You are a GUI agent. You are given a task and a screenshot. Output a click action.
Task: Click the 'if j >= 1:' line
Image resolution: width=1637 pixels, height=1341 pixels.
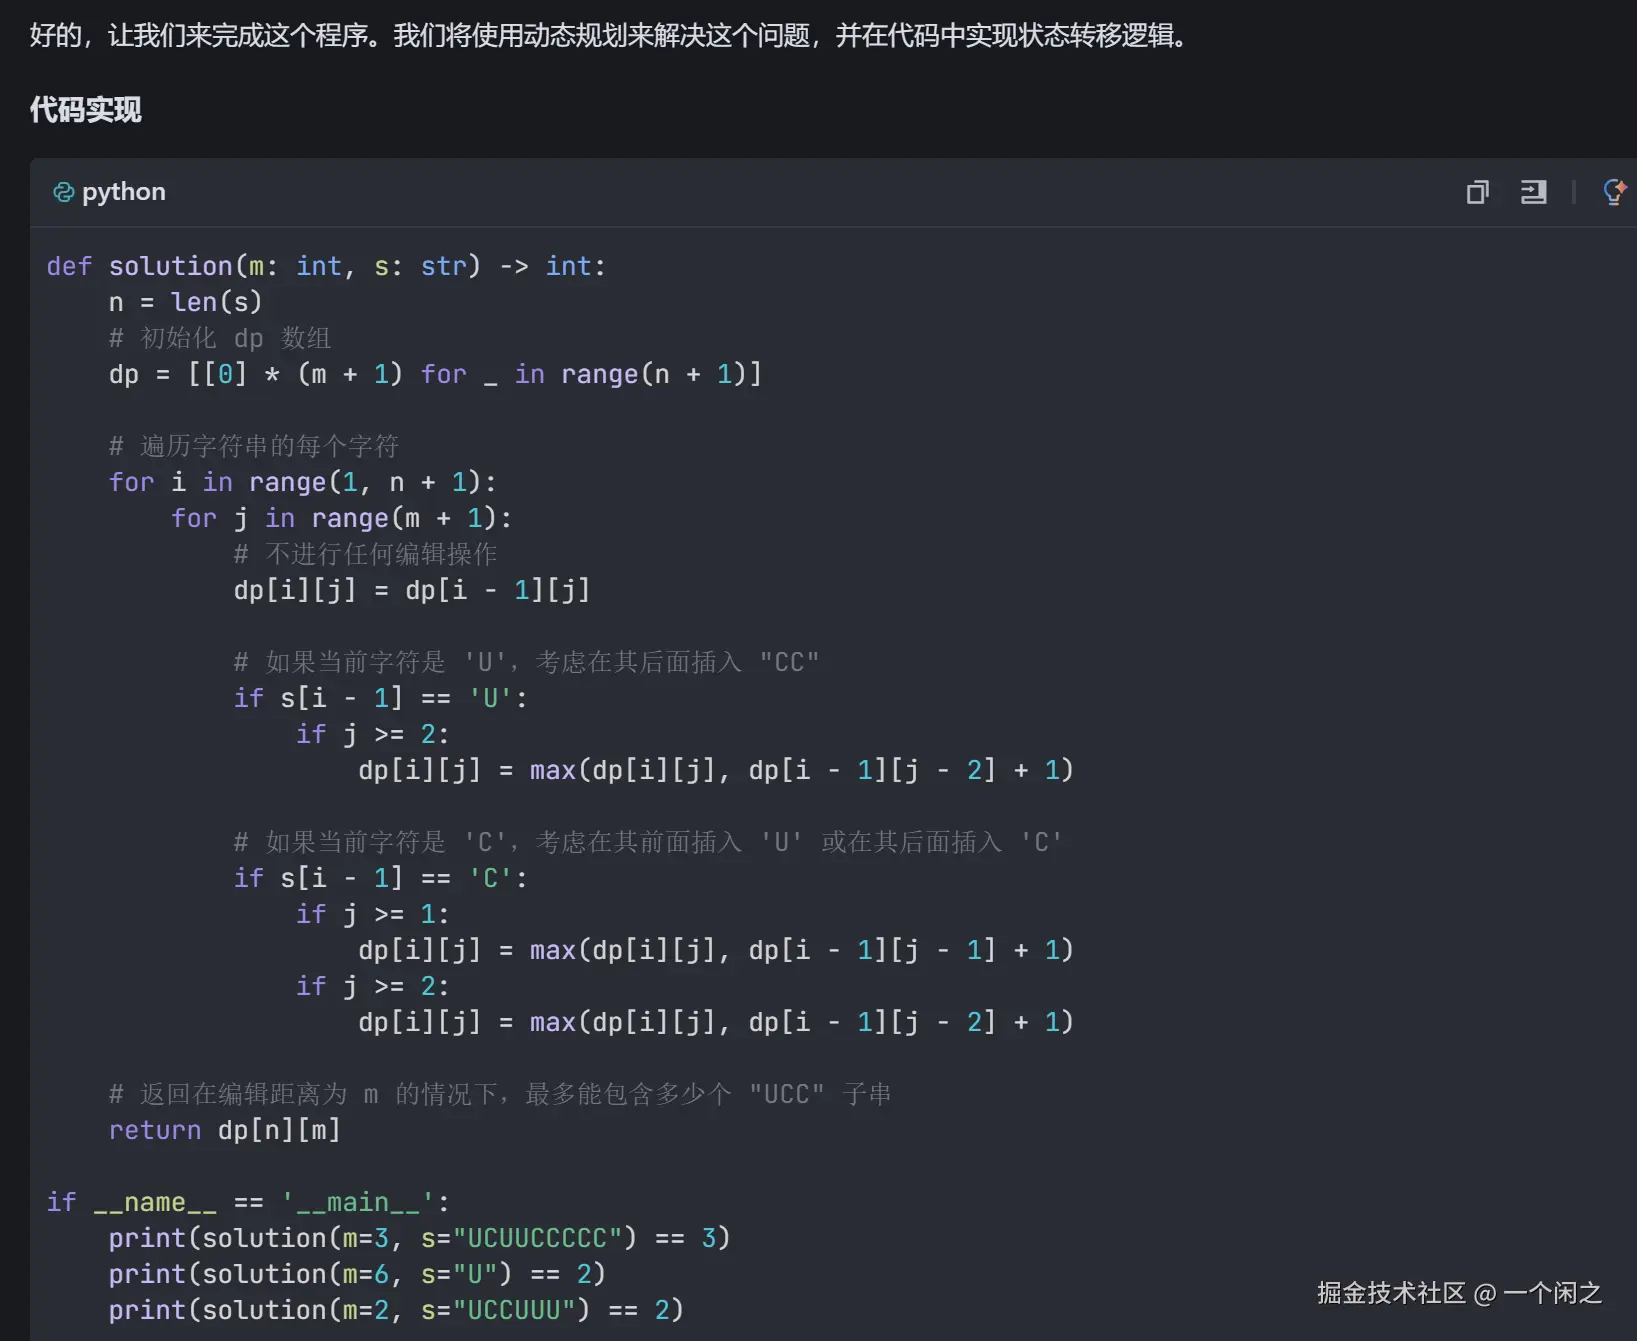pyautogui.click(x=372, y=914)
